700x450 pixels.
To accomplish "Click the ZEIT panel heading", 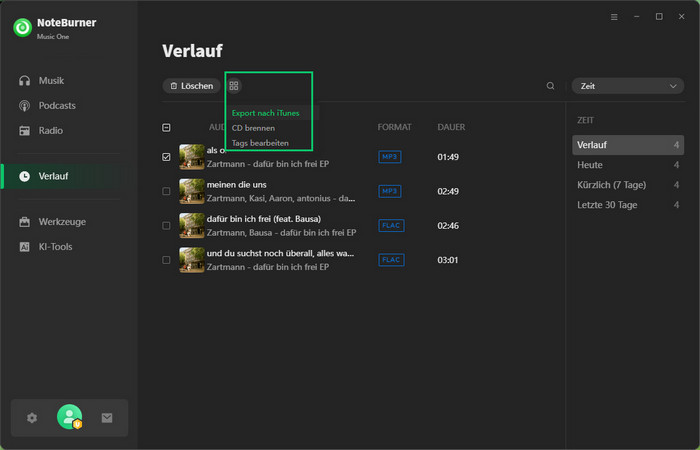I will [585, 121].
